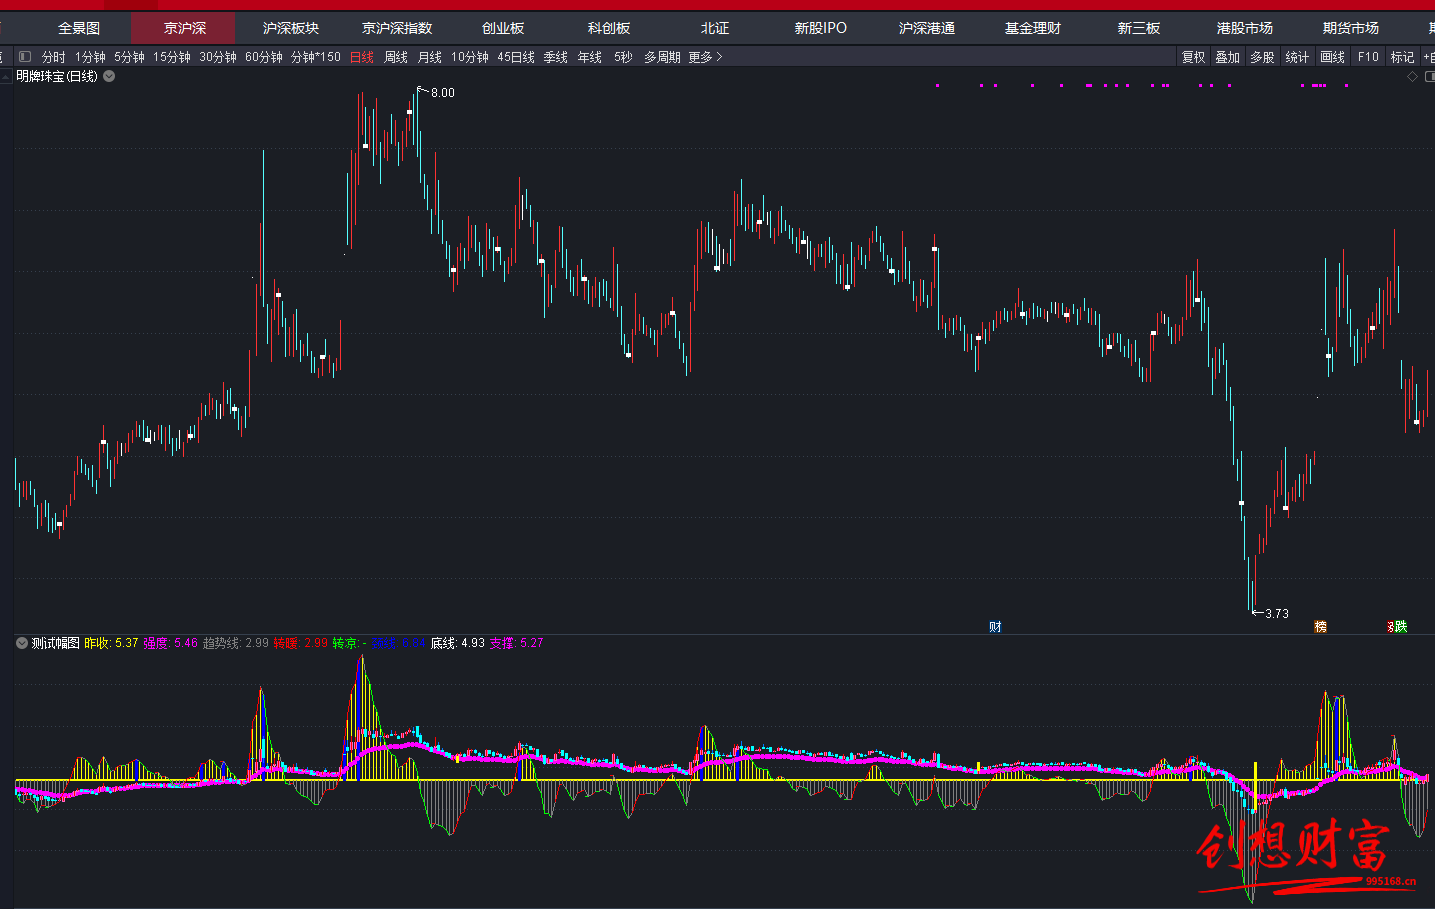Expand the 更多 periods chevron
1435x909 pixels.
(x=719, y=57)
